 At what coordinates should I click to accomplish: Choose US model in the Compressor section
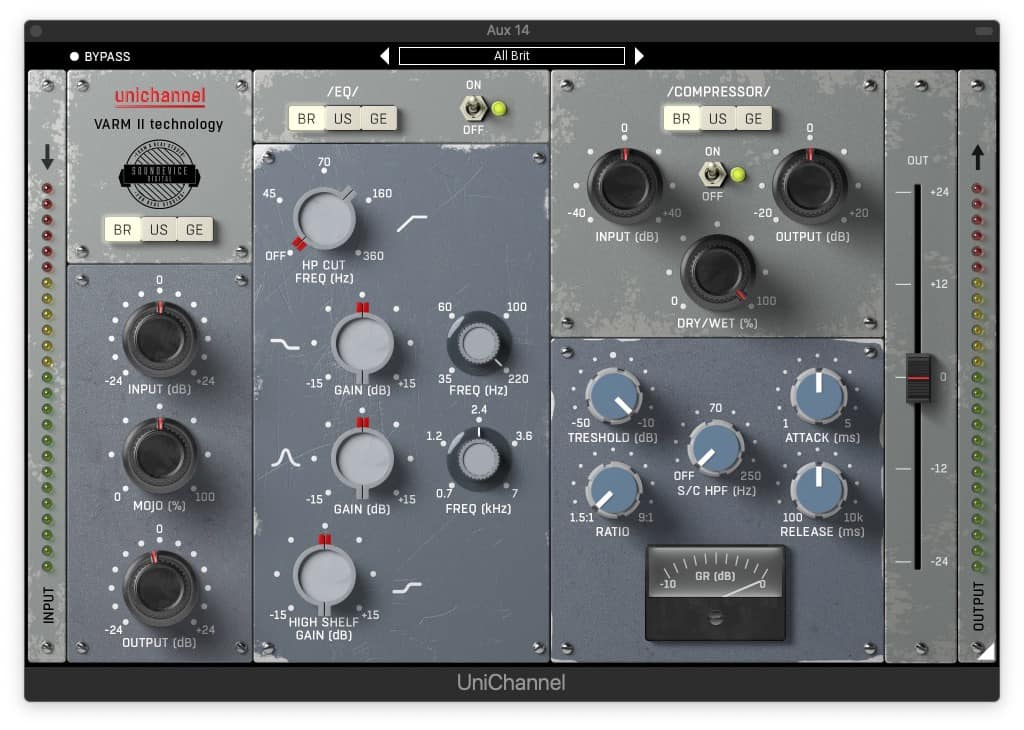pyautogui.click(x=718, y=119)
